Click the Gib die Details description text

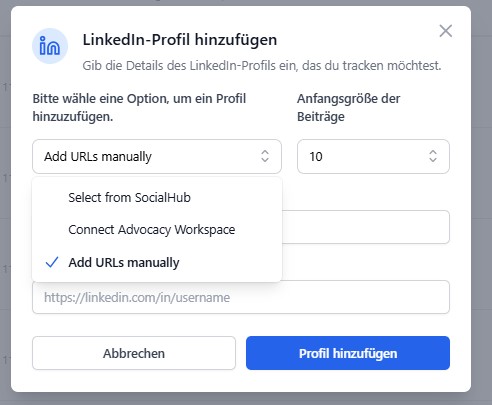[x=262, y=66]
